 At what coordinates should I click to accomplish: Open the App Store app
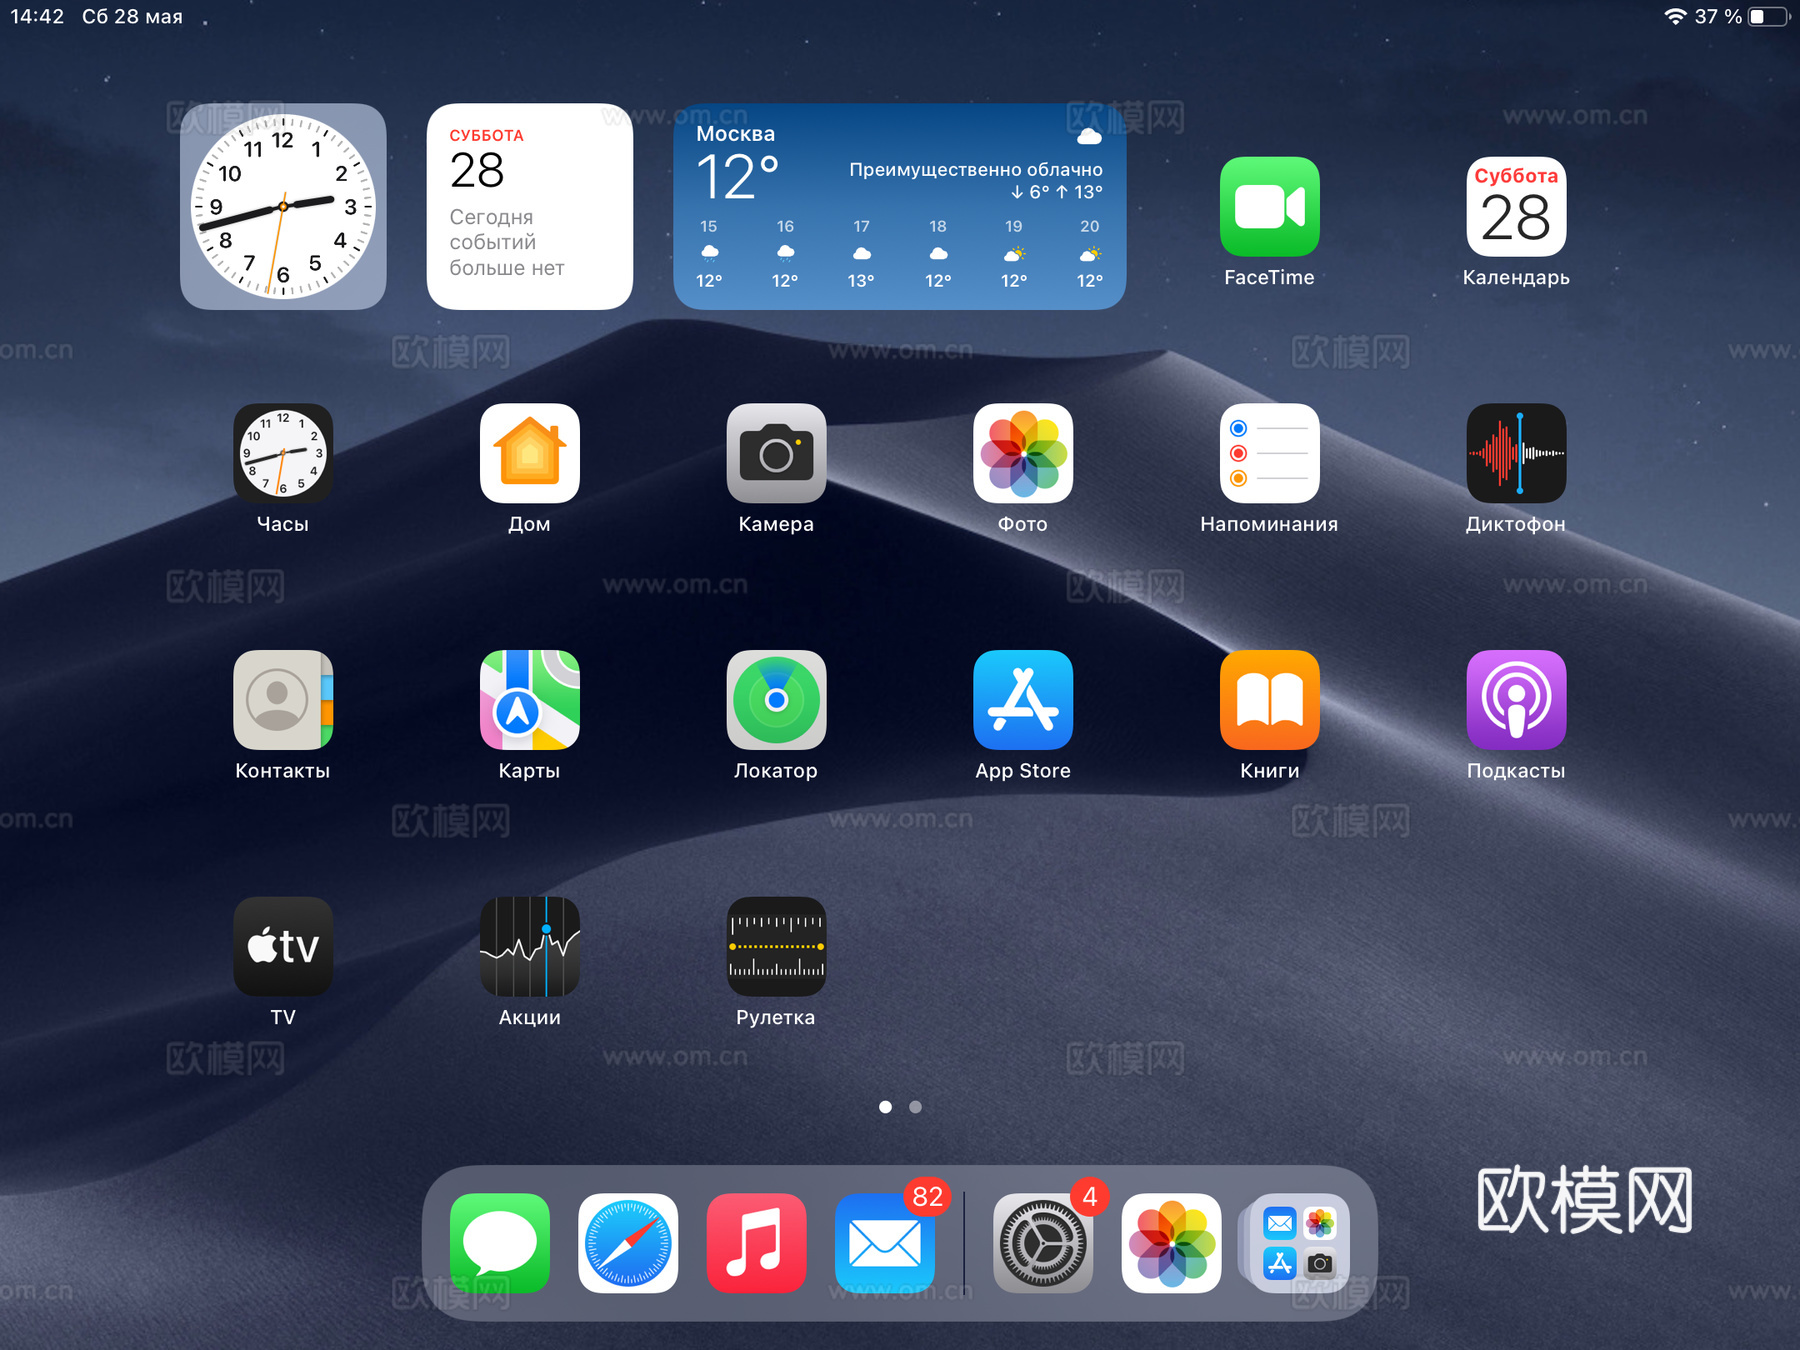1023,700
